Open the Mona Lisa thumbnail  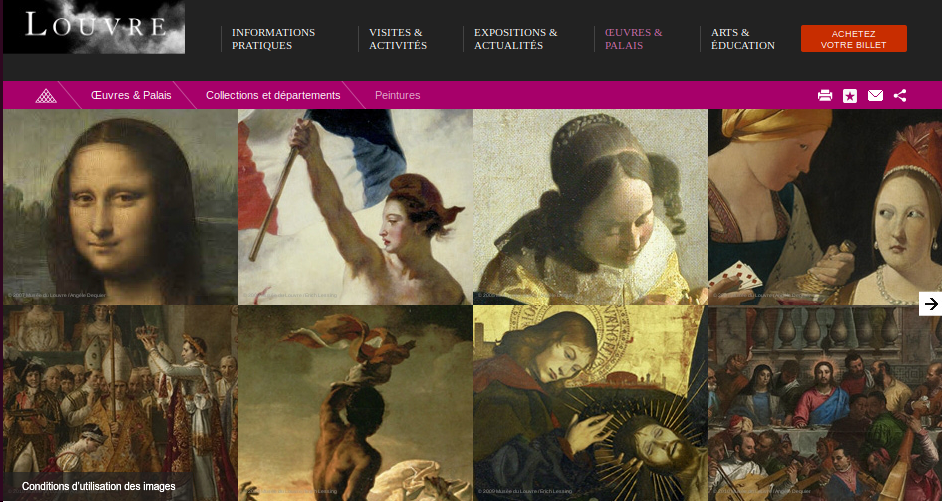point(120,207)
